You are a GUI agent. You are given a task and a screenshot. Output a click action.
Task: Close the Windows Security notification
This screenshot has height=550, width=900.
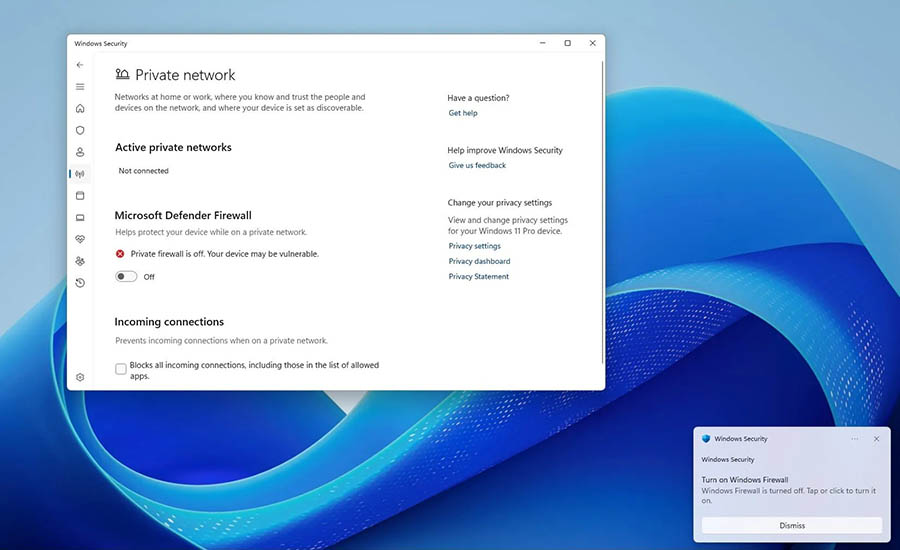876,439
